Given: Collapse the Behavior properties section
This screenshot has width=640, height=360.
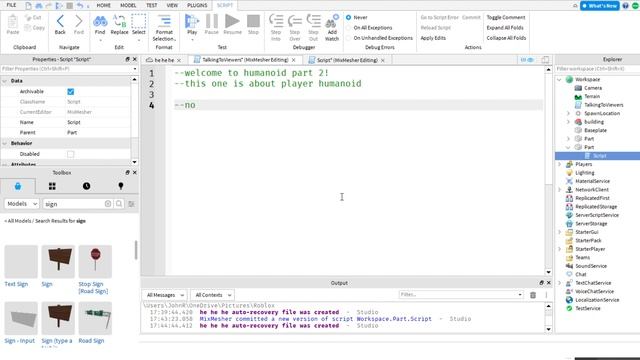Looking at the screenshot, I should [4, 143].
